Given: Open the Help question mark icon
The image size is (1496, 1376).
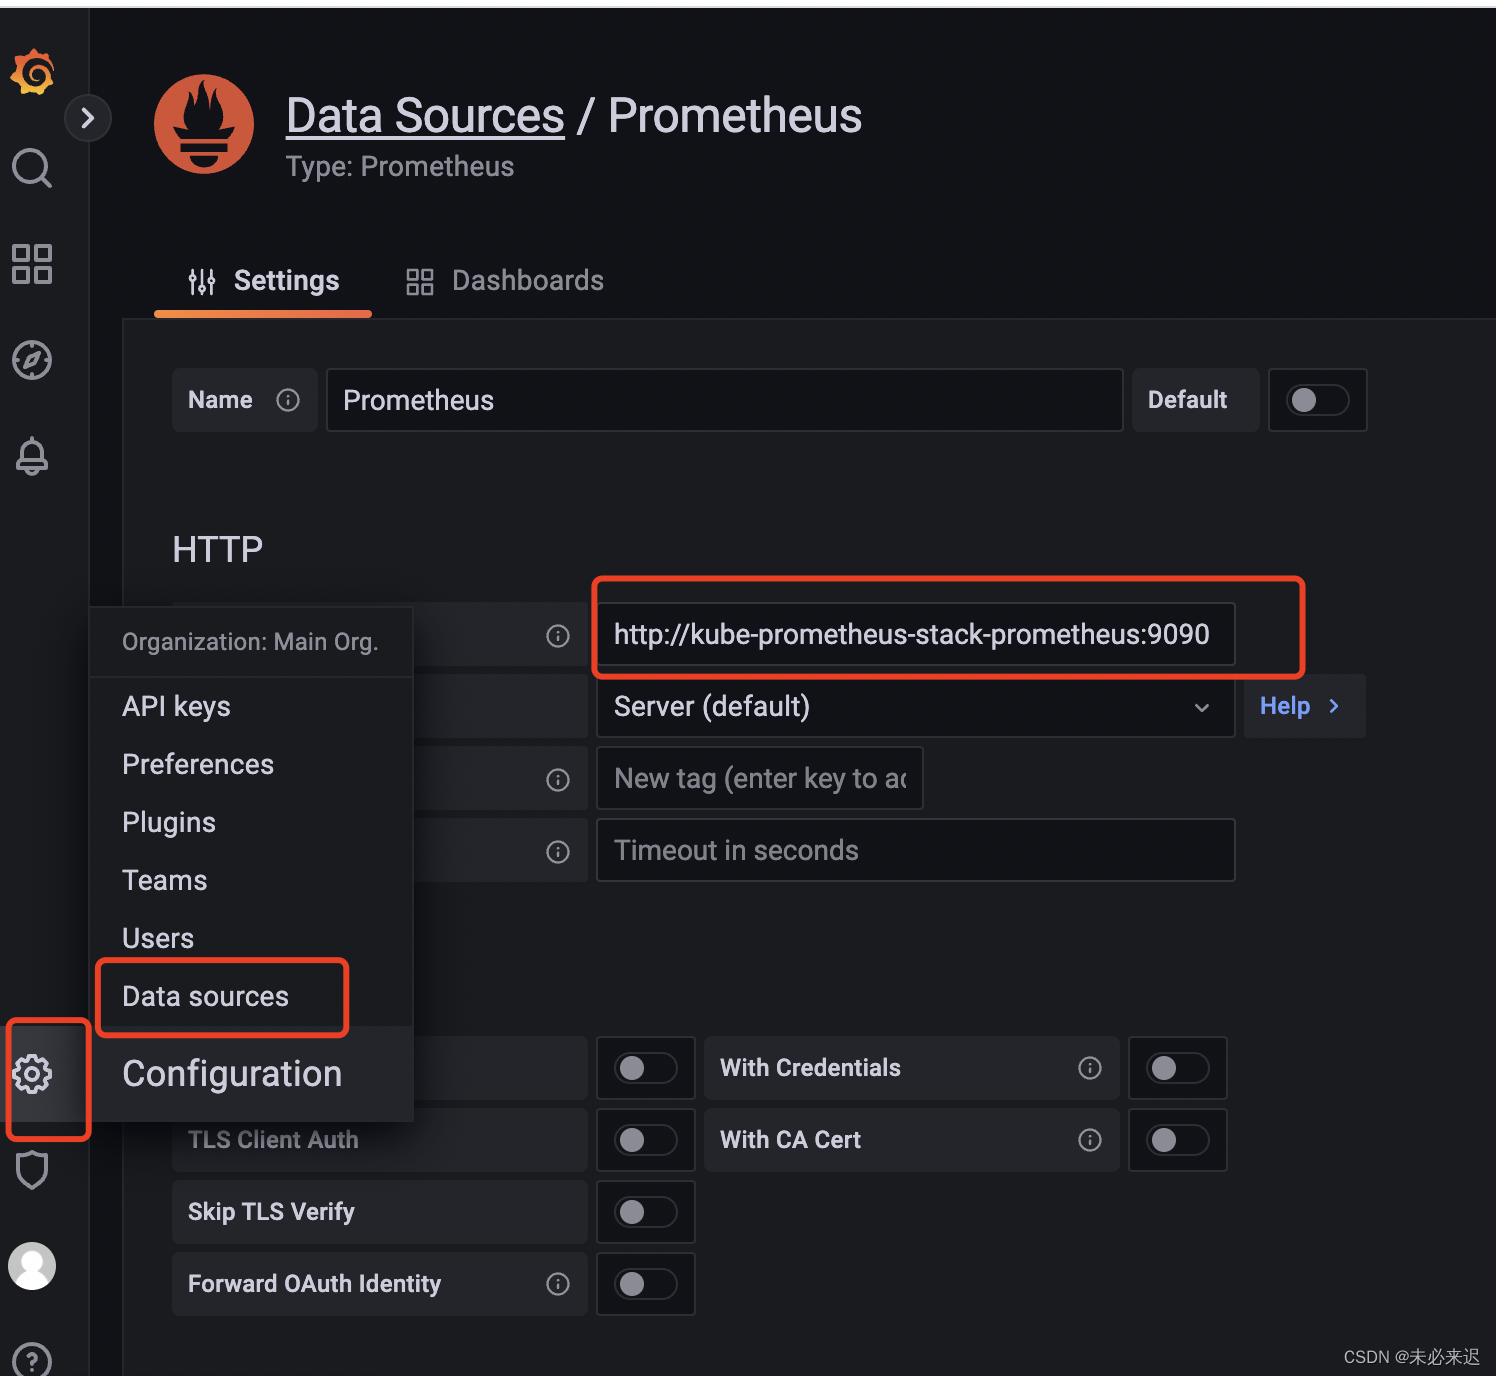Looking at the screenshot, I should 32,1360.
